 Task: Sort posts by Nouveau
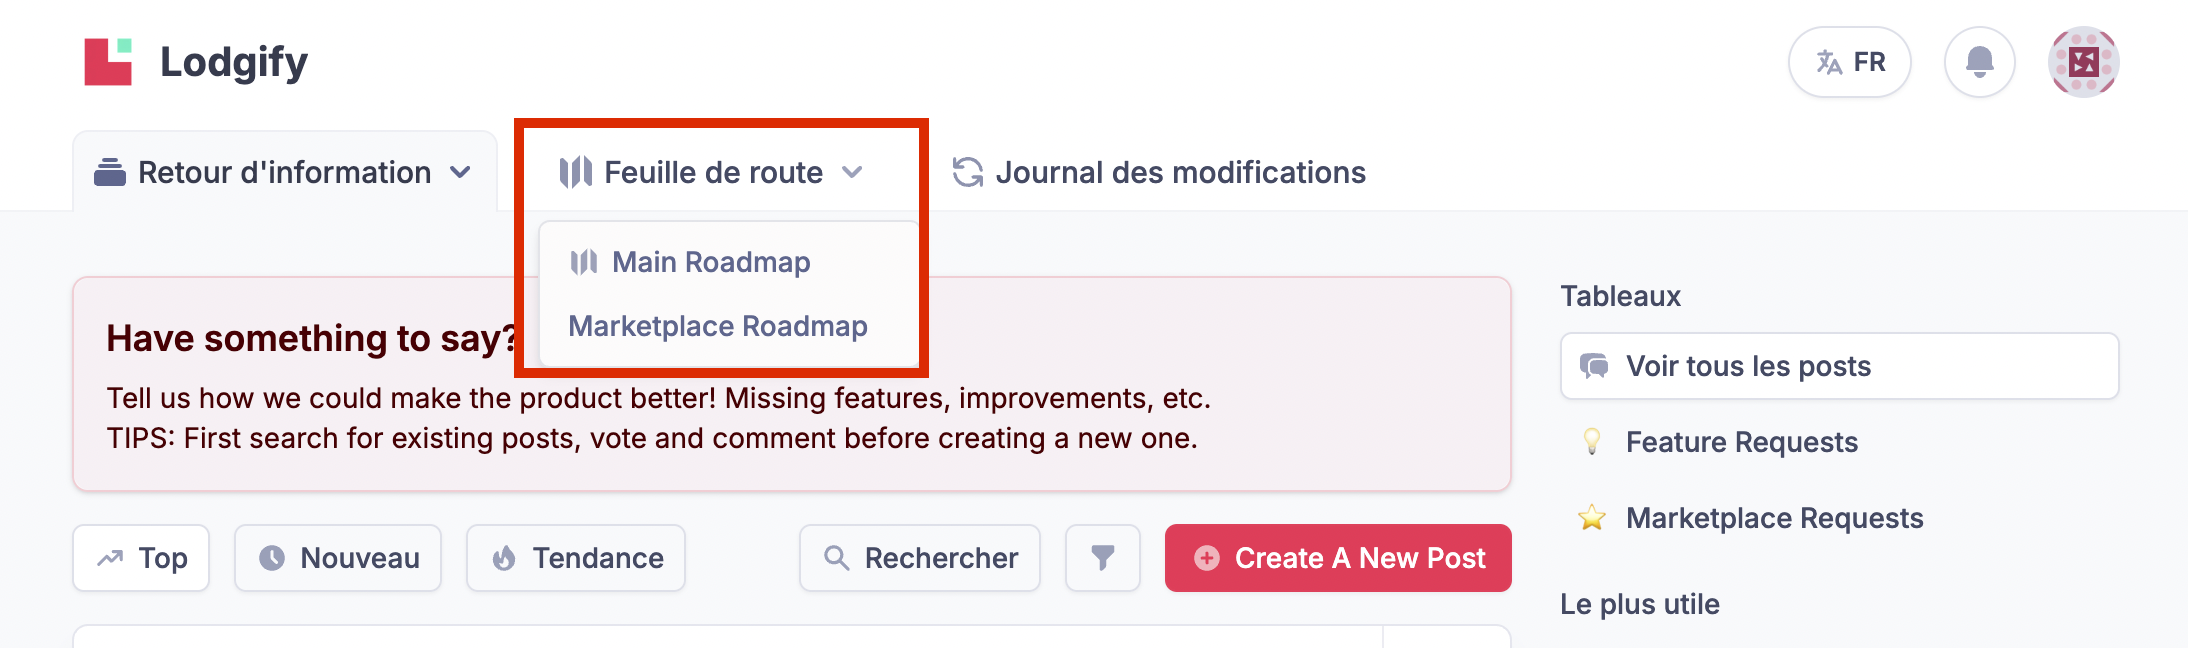point(338,558)
